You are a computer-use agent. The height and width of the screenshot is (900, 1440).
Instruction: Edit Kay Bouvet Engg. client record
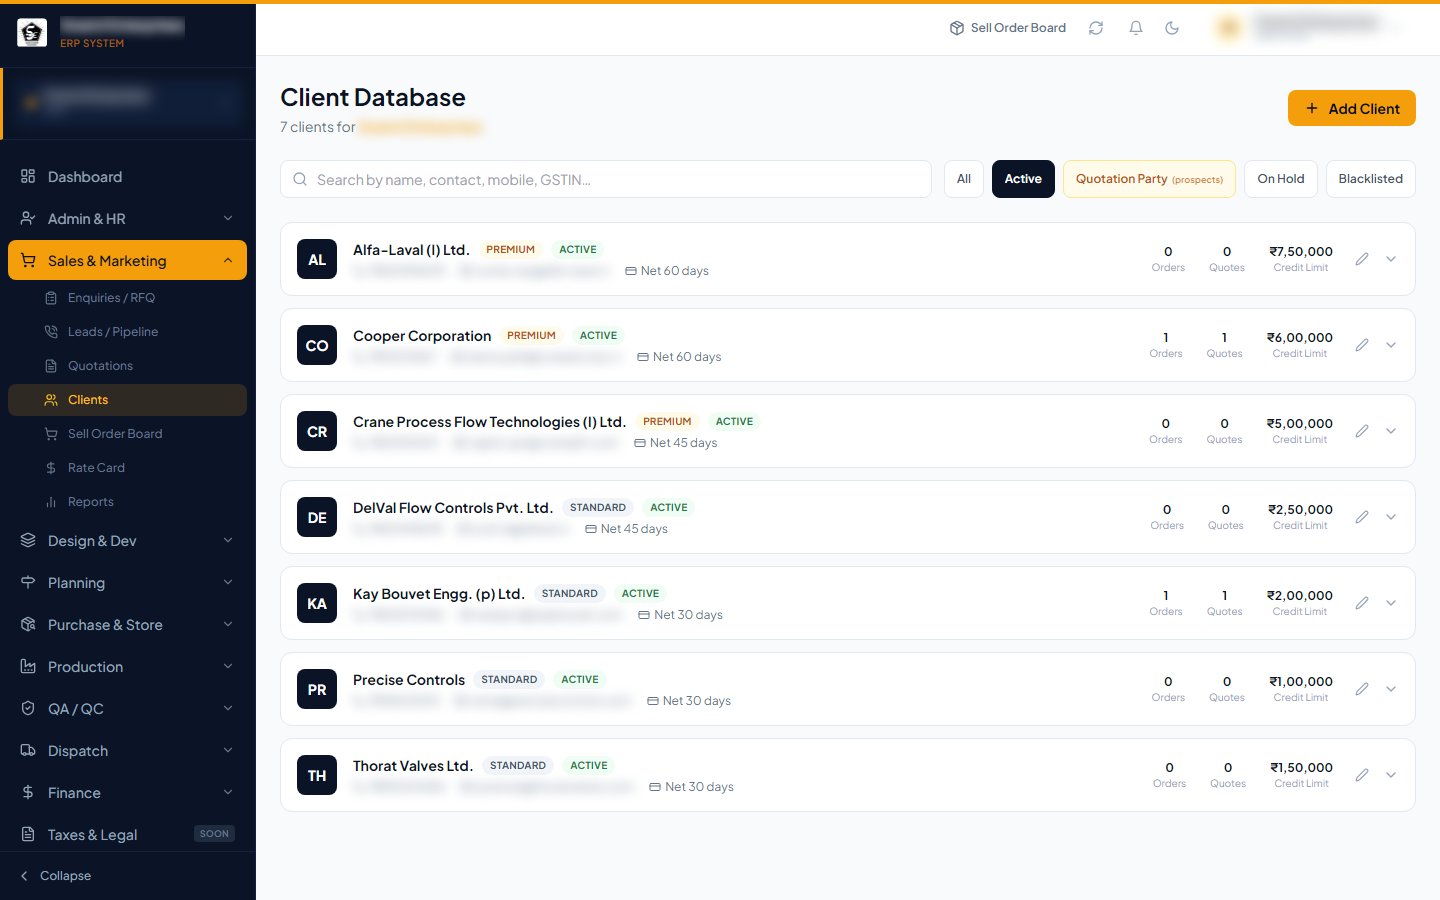click(1362, 603)
